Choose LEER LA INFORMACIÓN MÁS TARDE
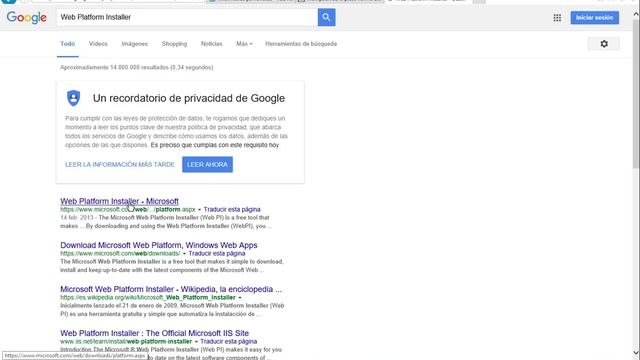The image size is (640, 360). 120,164
